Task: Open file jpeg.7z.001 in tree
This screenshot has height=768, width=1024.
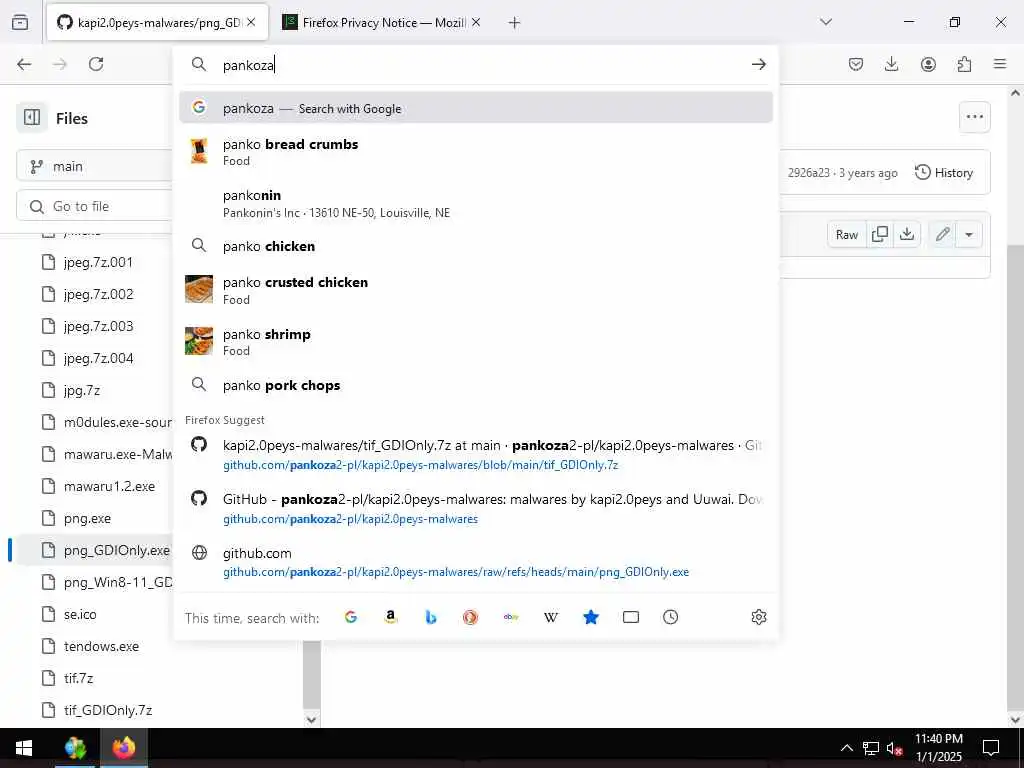Action: pyautogui.click(x=98, y=263)
